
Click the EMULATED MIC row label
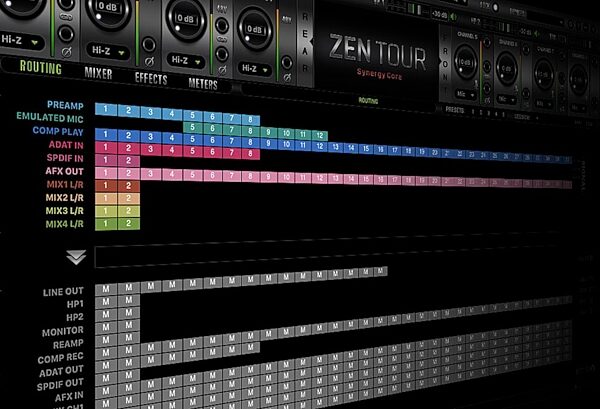50,117
